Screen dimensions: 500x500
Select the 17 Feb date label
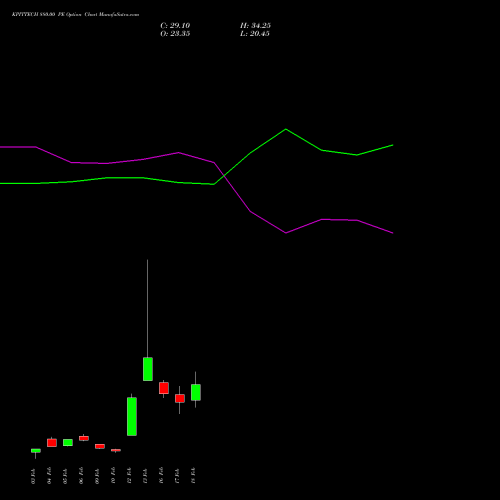click(177, 476)
